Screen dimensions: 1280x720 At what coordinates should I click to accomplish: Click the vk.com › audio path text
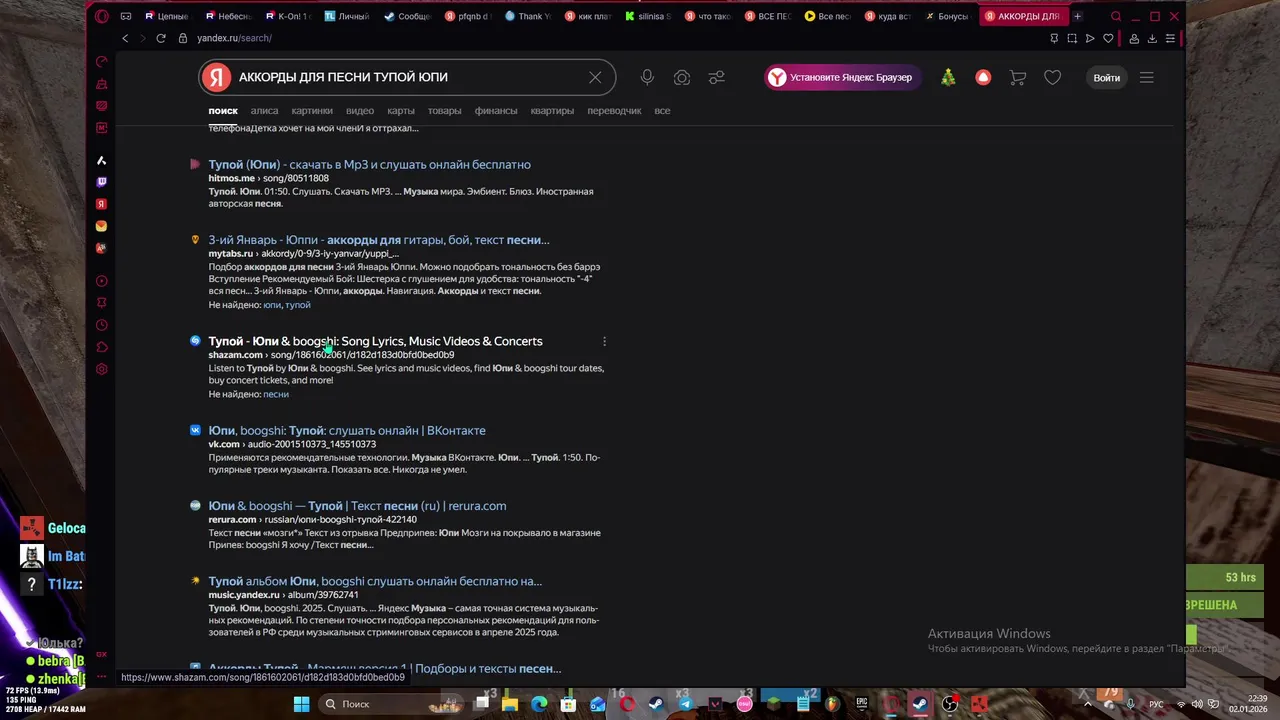pos(292,444)
